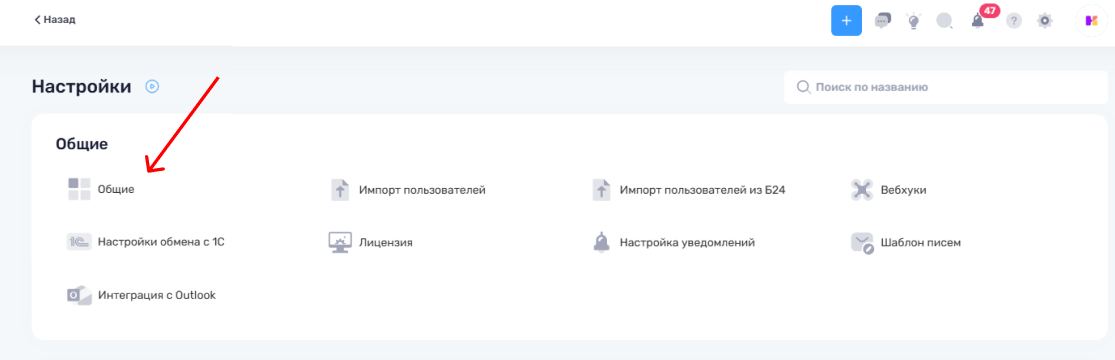Open notifications bell with 47 badge
The image size is (1115, 360).
(x=978, y=21)
